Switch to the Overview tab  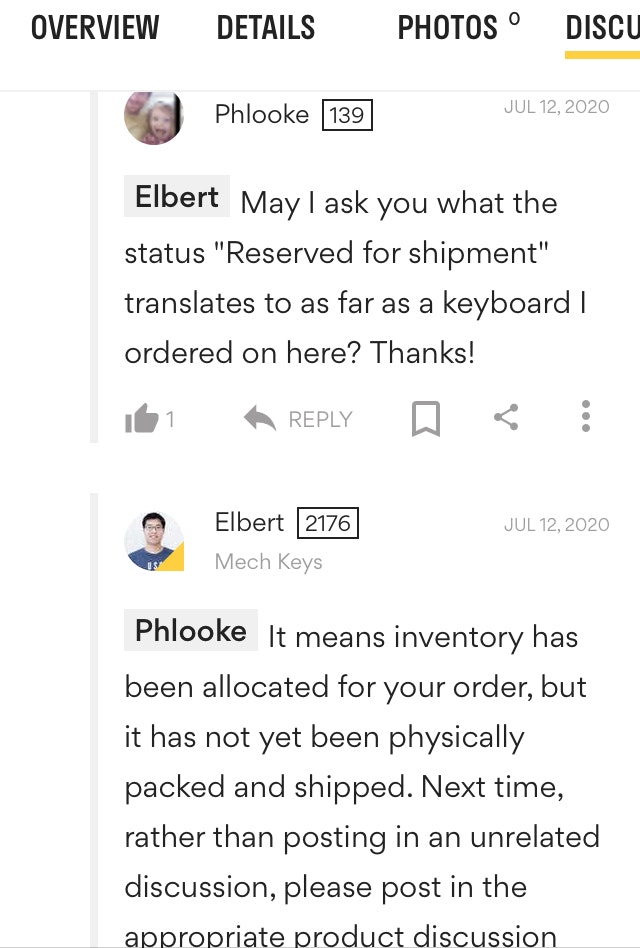pos(95,28)
